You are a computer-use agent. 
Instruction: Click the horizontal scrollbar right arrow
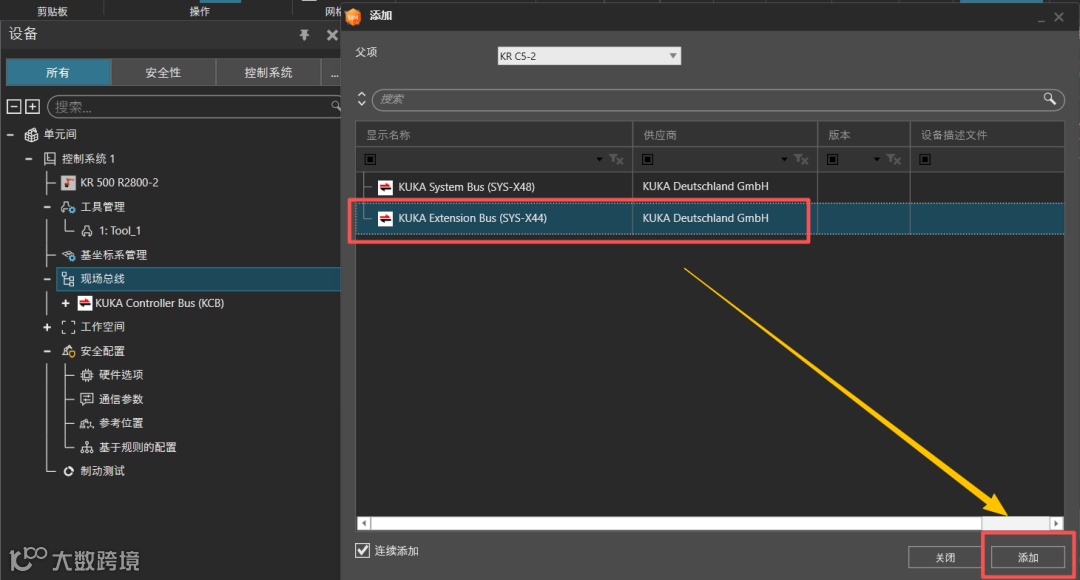pos(1056,524)
